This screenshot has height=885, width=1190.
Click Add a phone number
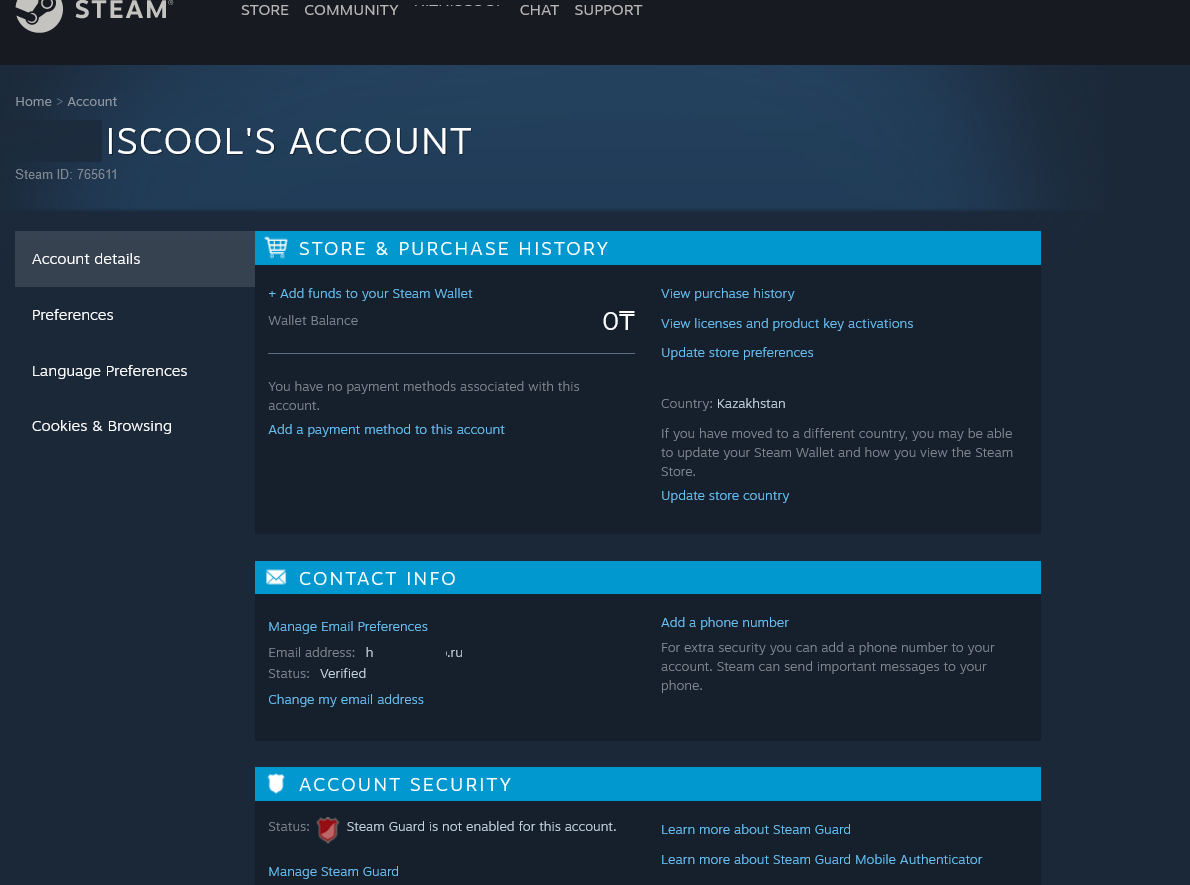725,622
